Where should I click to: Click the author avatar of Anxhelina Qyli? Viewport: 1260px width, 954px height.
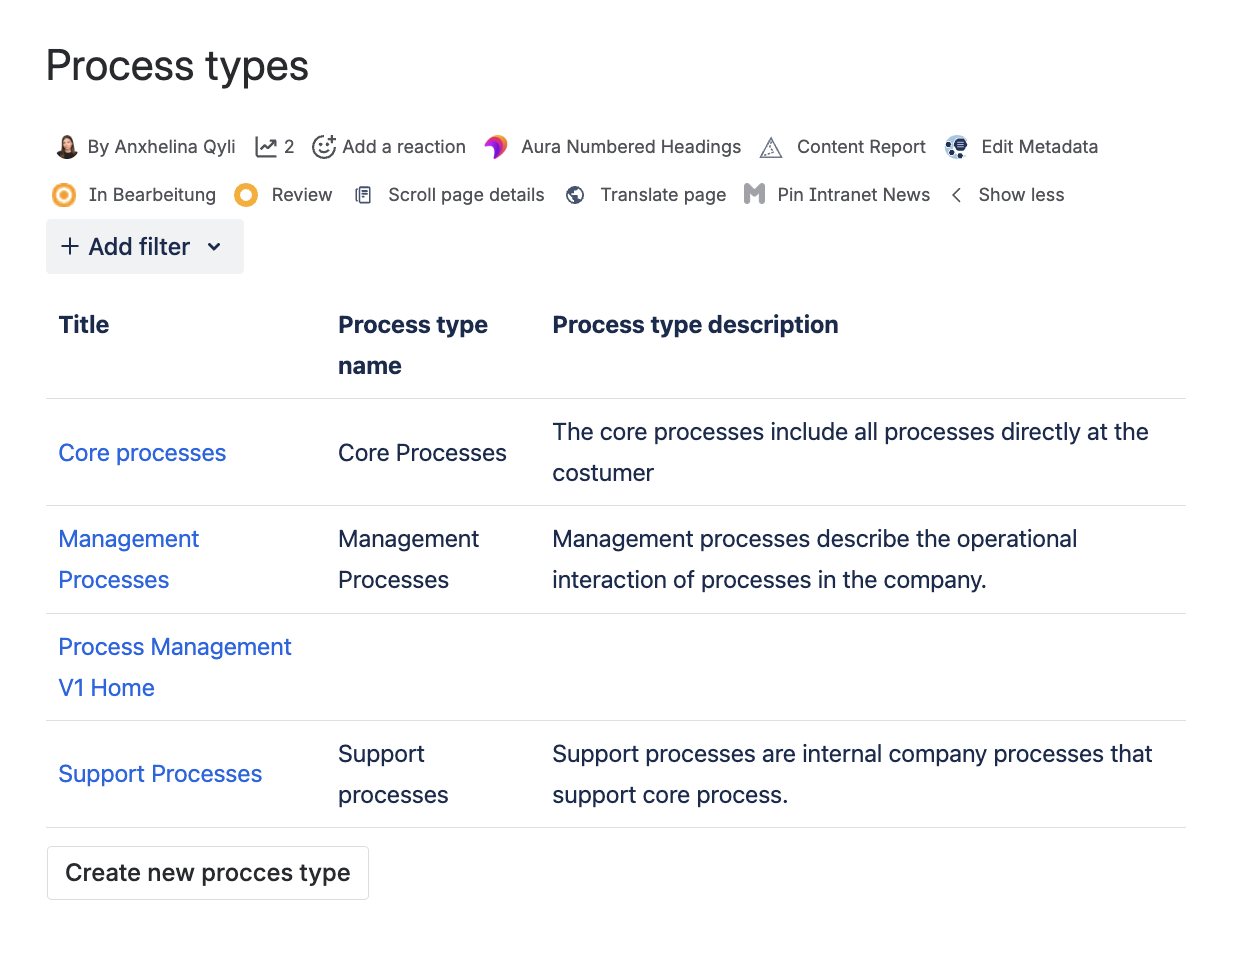(67, 147)
